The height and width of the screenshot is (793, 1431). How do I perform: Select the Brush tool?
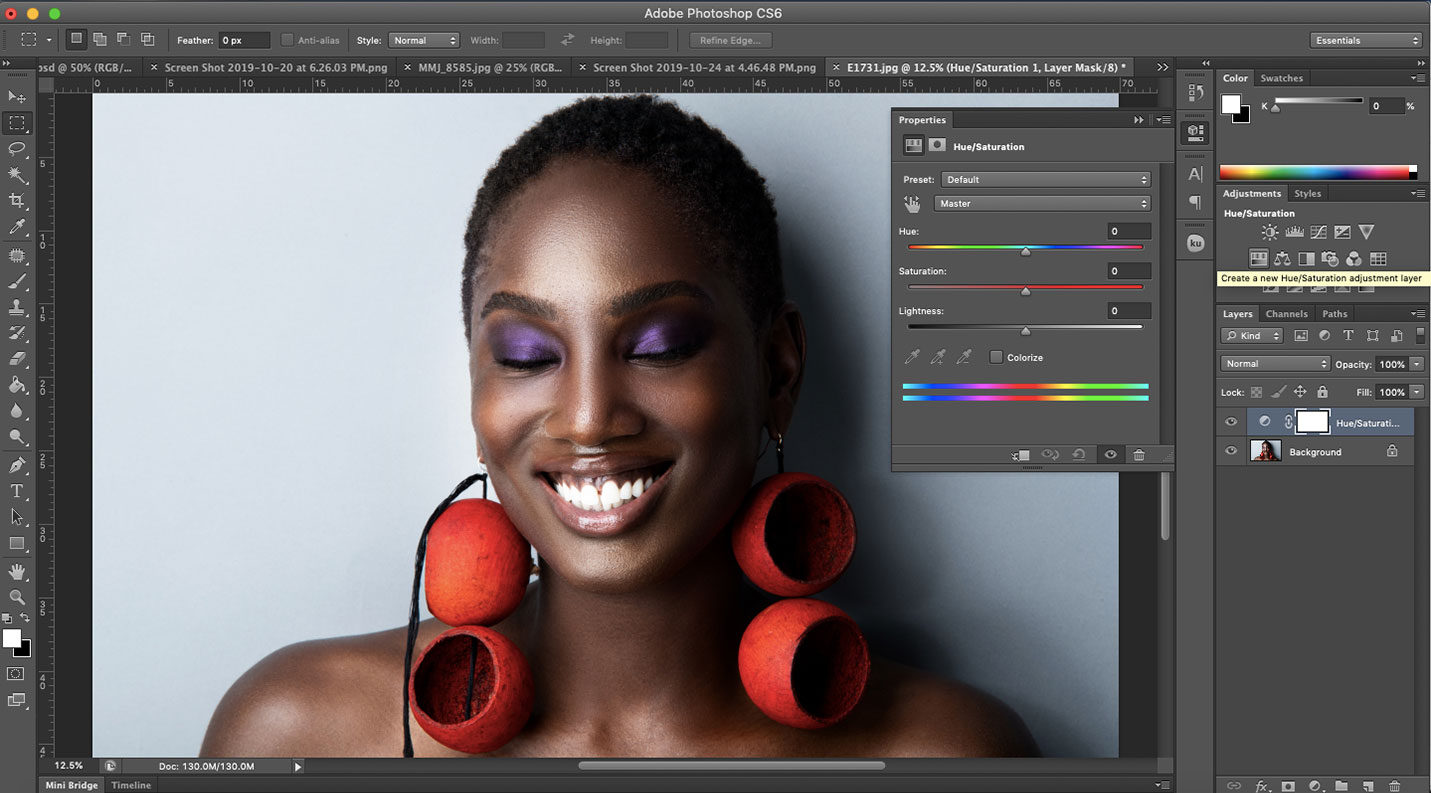point(17,281)
